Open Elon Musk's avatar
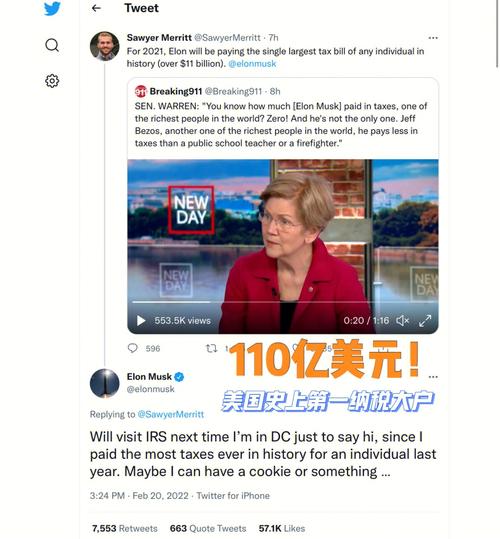Screen dimensions: 500x539 [x=104, y=383]
